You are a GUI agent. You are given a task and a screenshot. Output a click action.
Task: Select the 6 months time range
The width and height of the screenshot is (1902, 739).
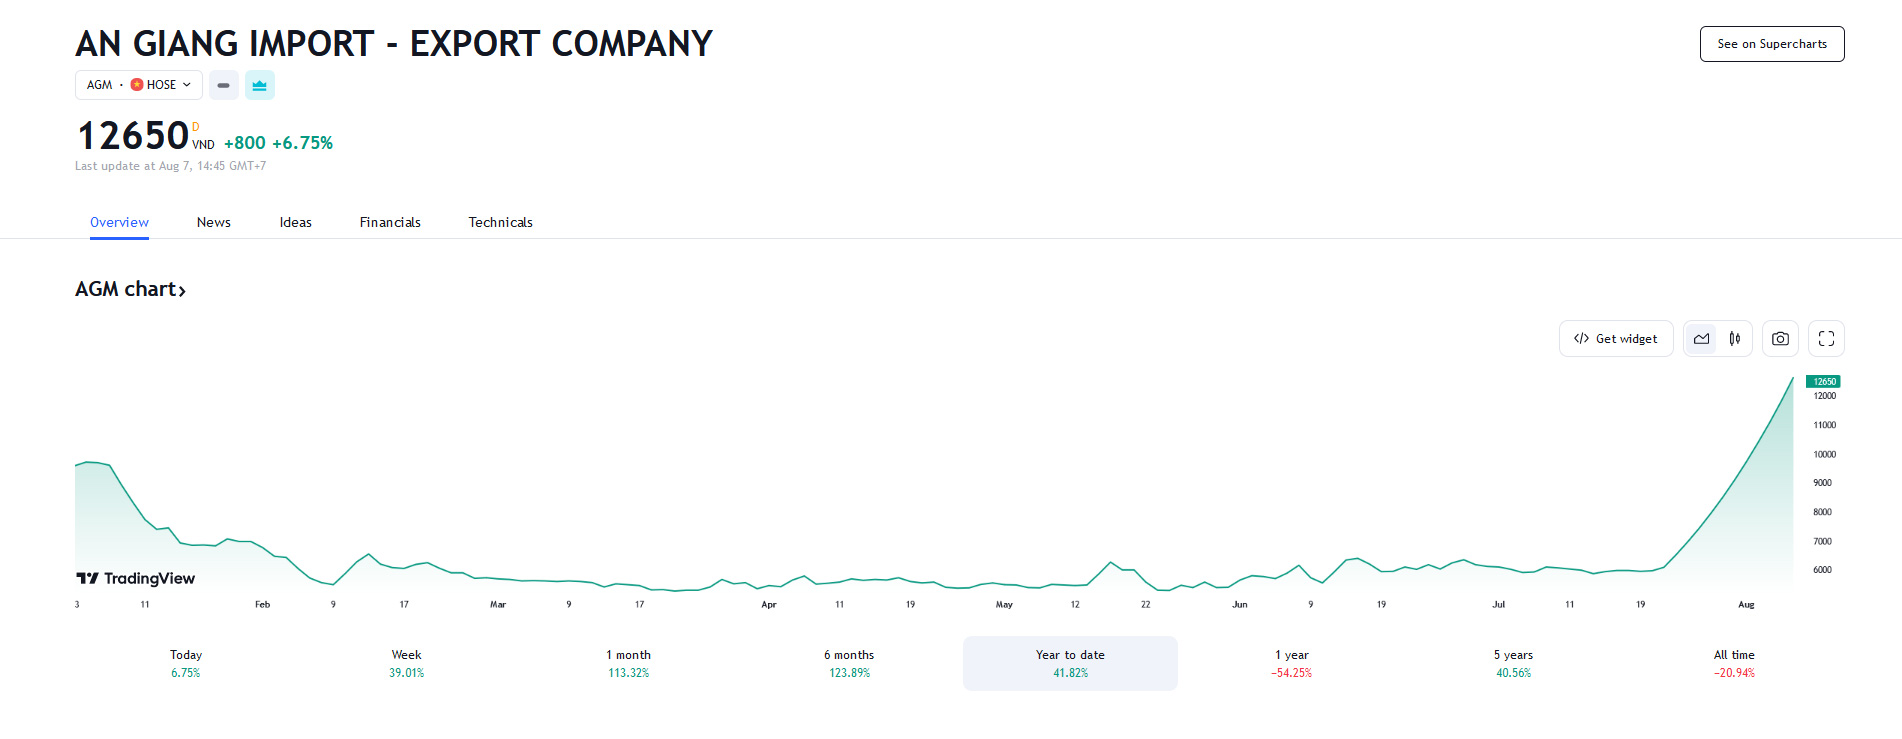click(849, 663)
